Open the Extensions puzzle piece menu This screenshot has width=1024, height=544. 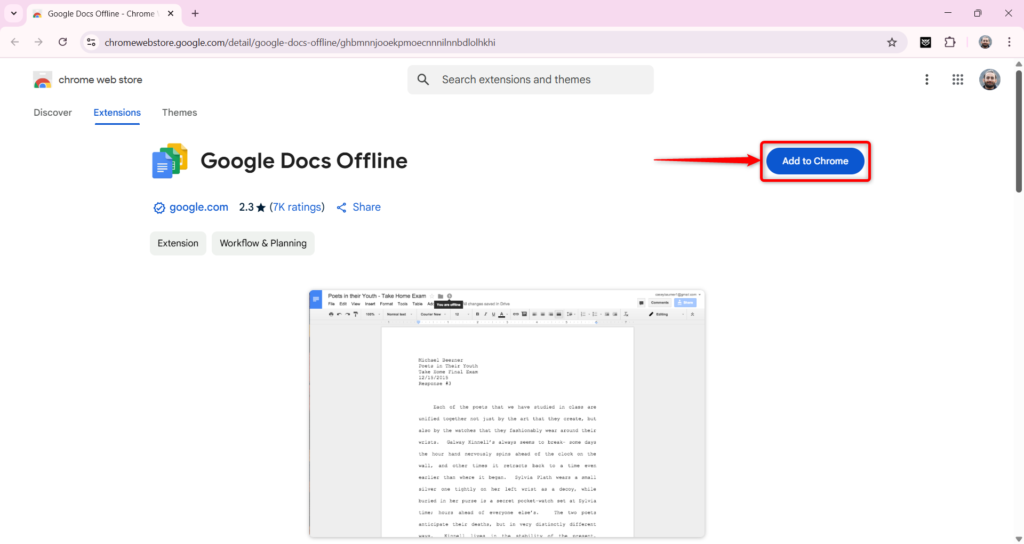(950, 42)
